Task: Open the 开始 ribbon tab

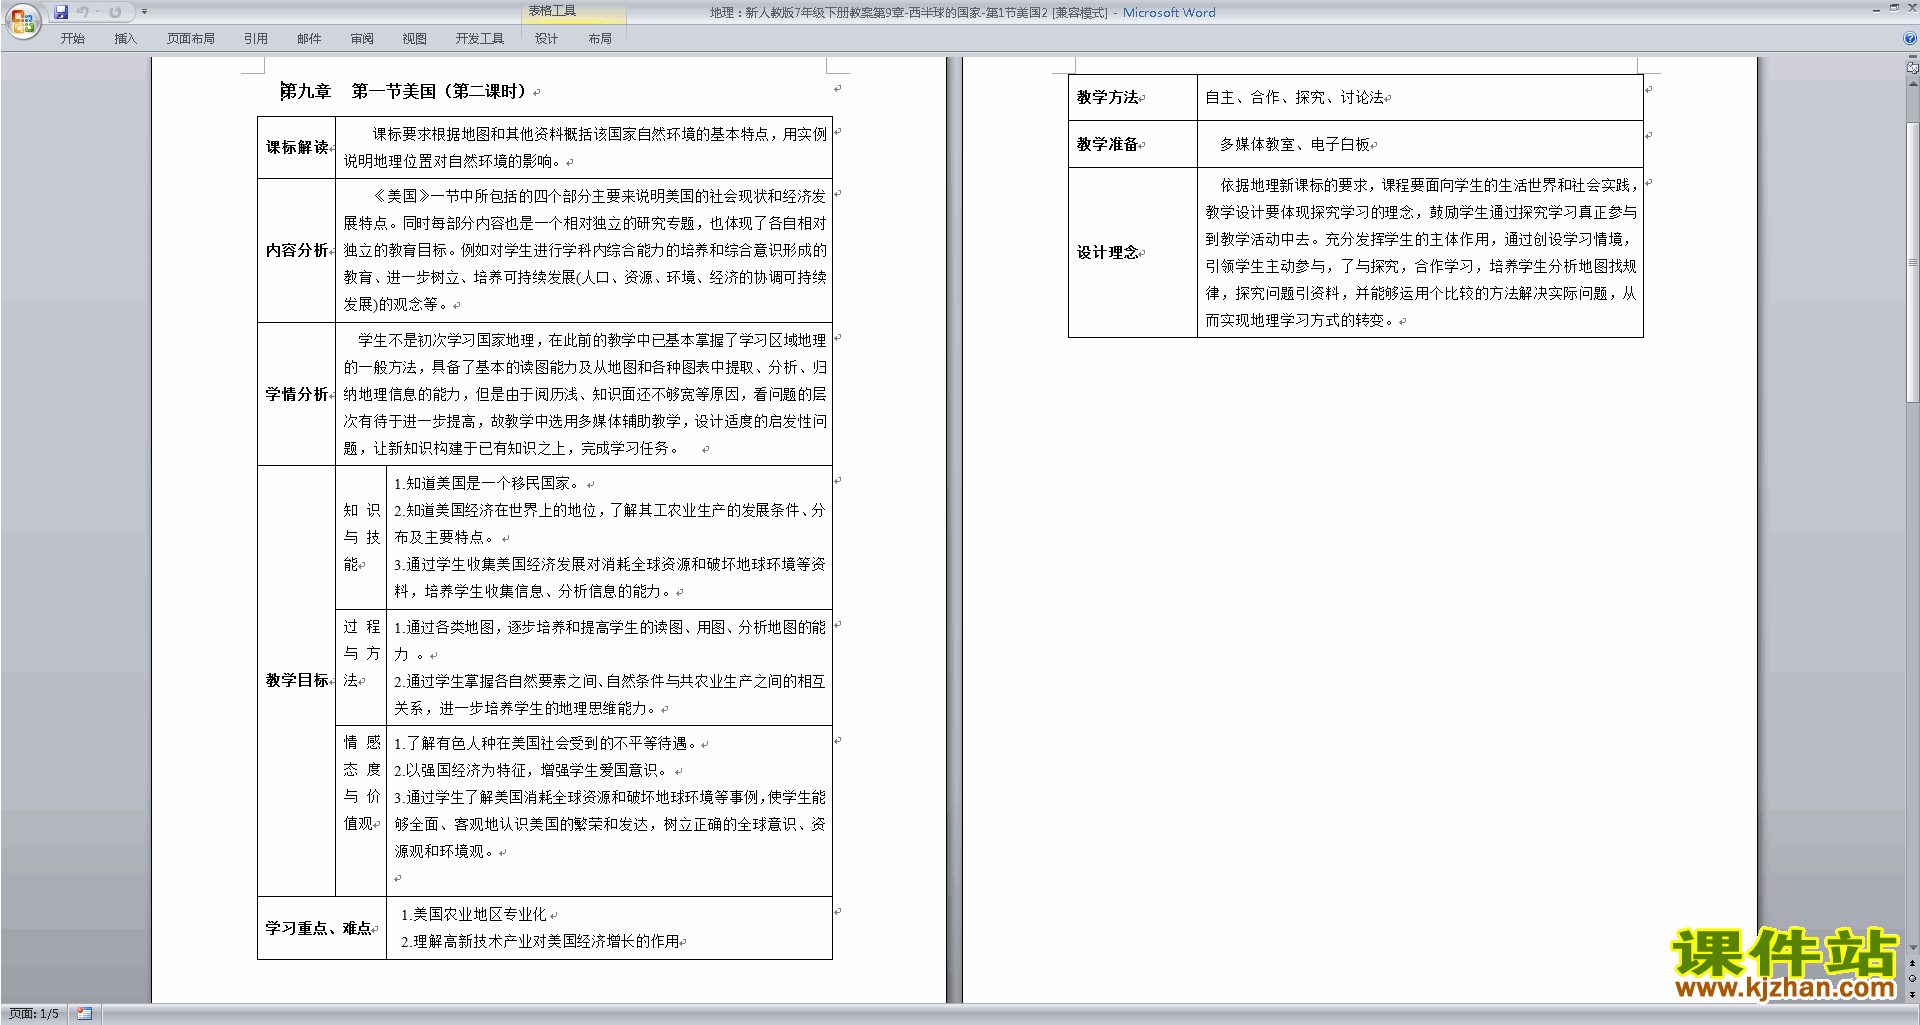Action: (72, 38)
